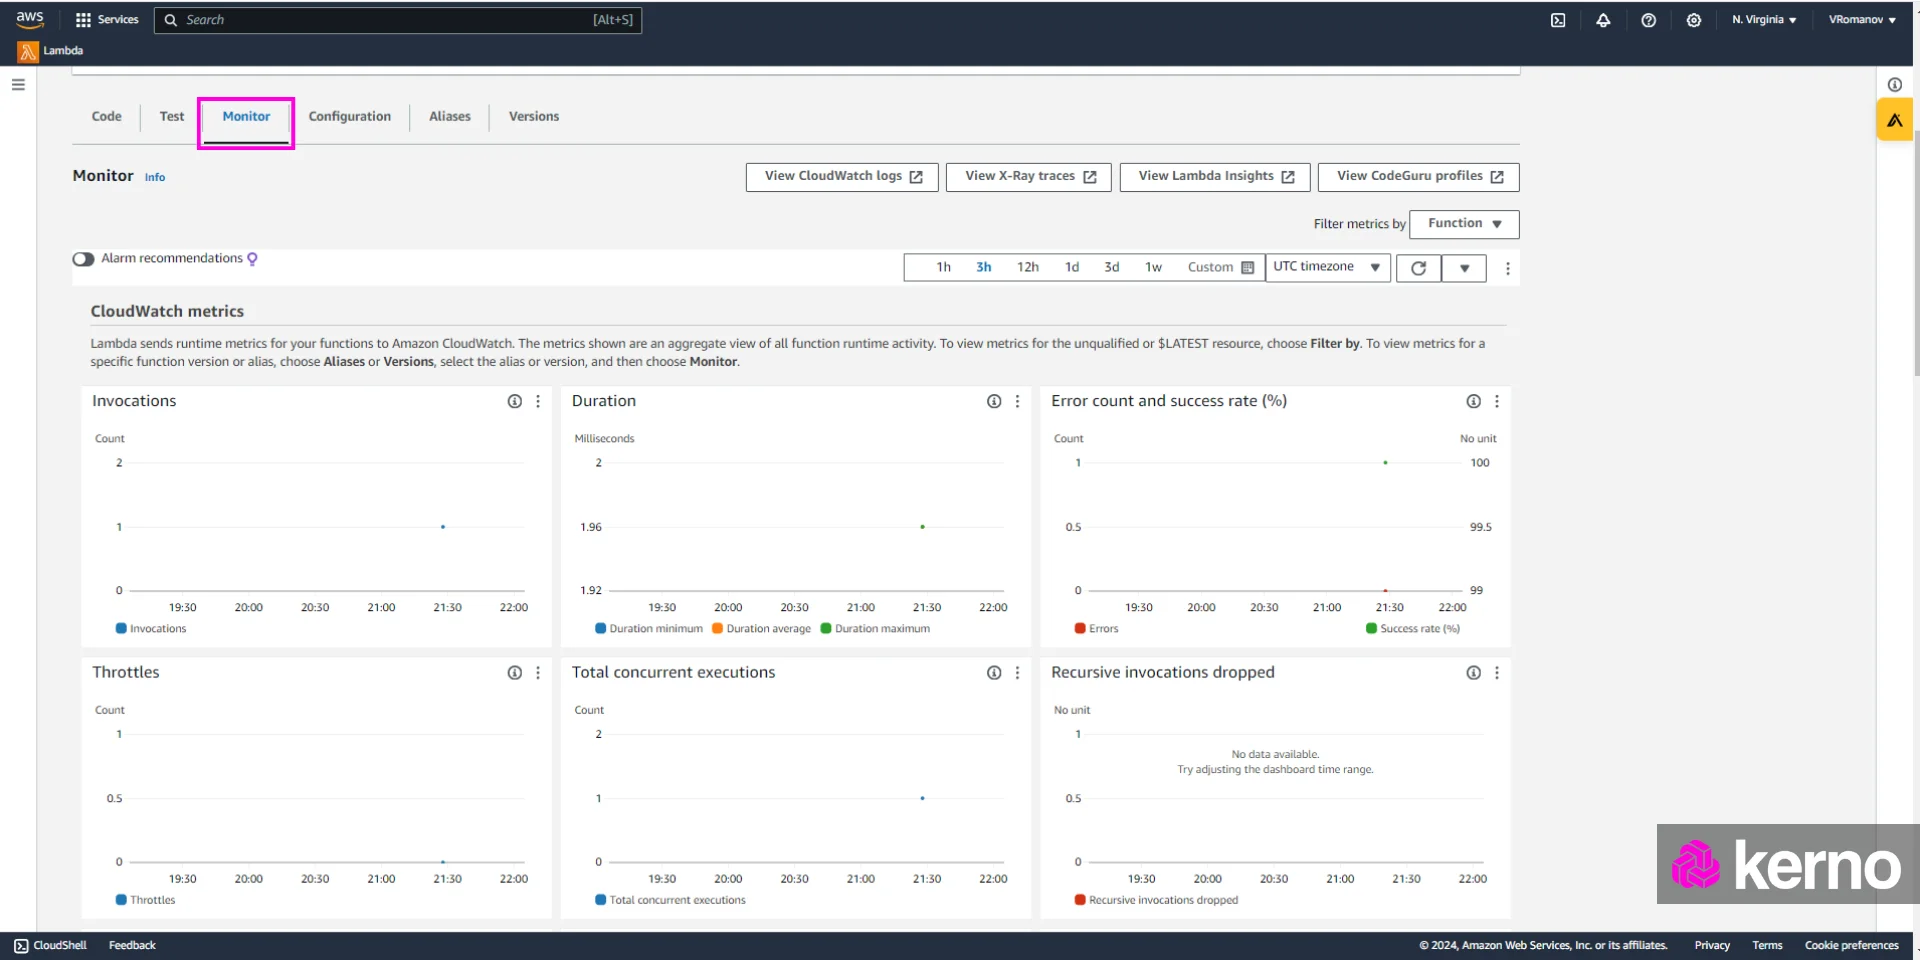Viewport: 1920px width, 960px height.
Task: Open Duration chart options menu
Action: tap(1017, 401)
